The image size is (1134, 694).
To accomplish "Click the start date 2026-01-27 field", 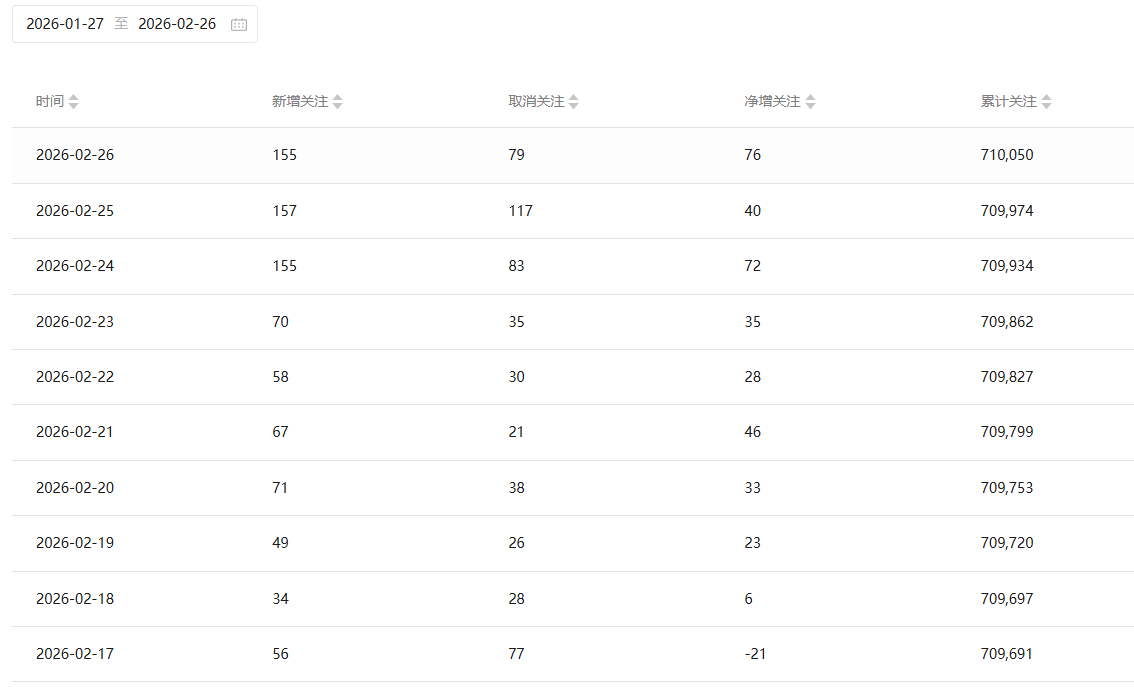I will pyautogui.click(x=65, y=24).
